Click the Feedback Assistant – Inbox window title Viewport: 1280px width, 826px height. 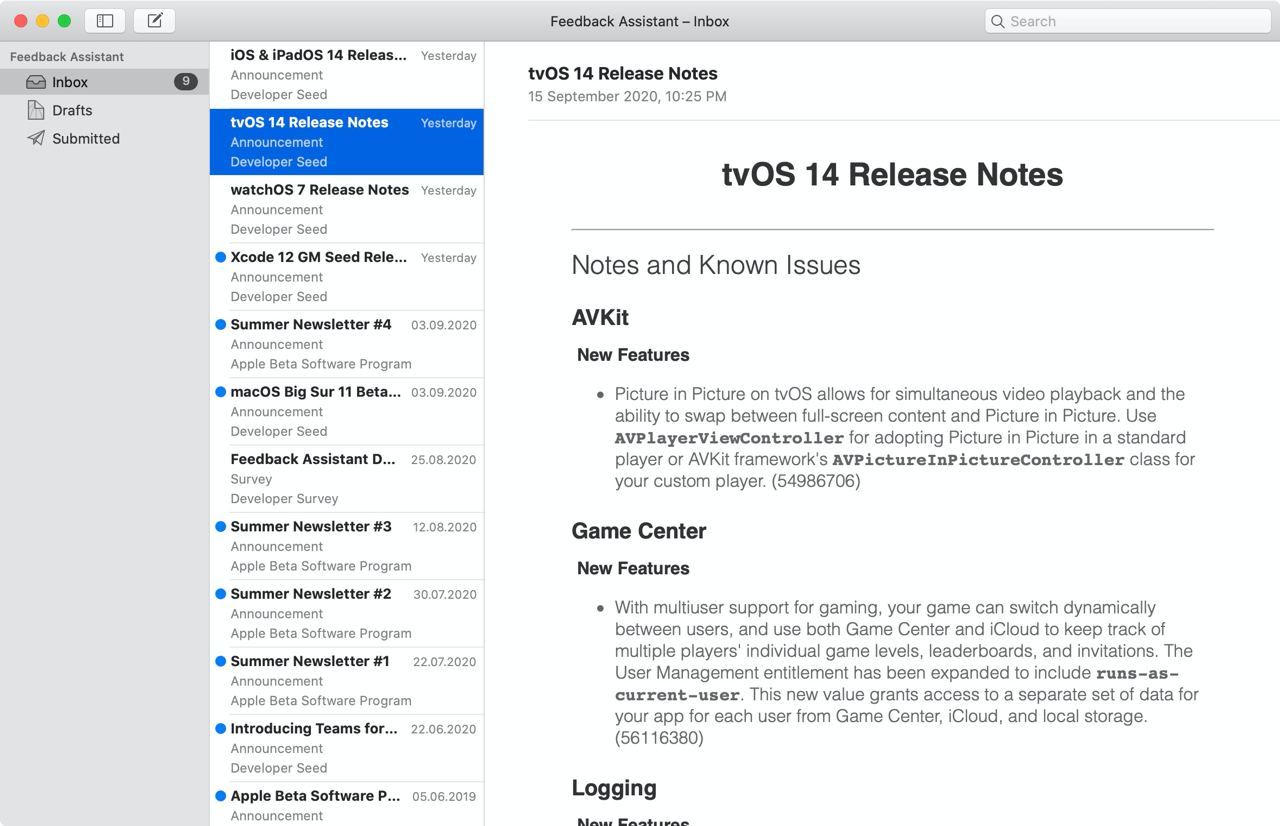(640, 21)
